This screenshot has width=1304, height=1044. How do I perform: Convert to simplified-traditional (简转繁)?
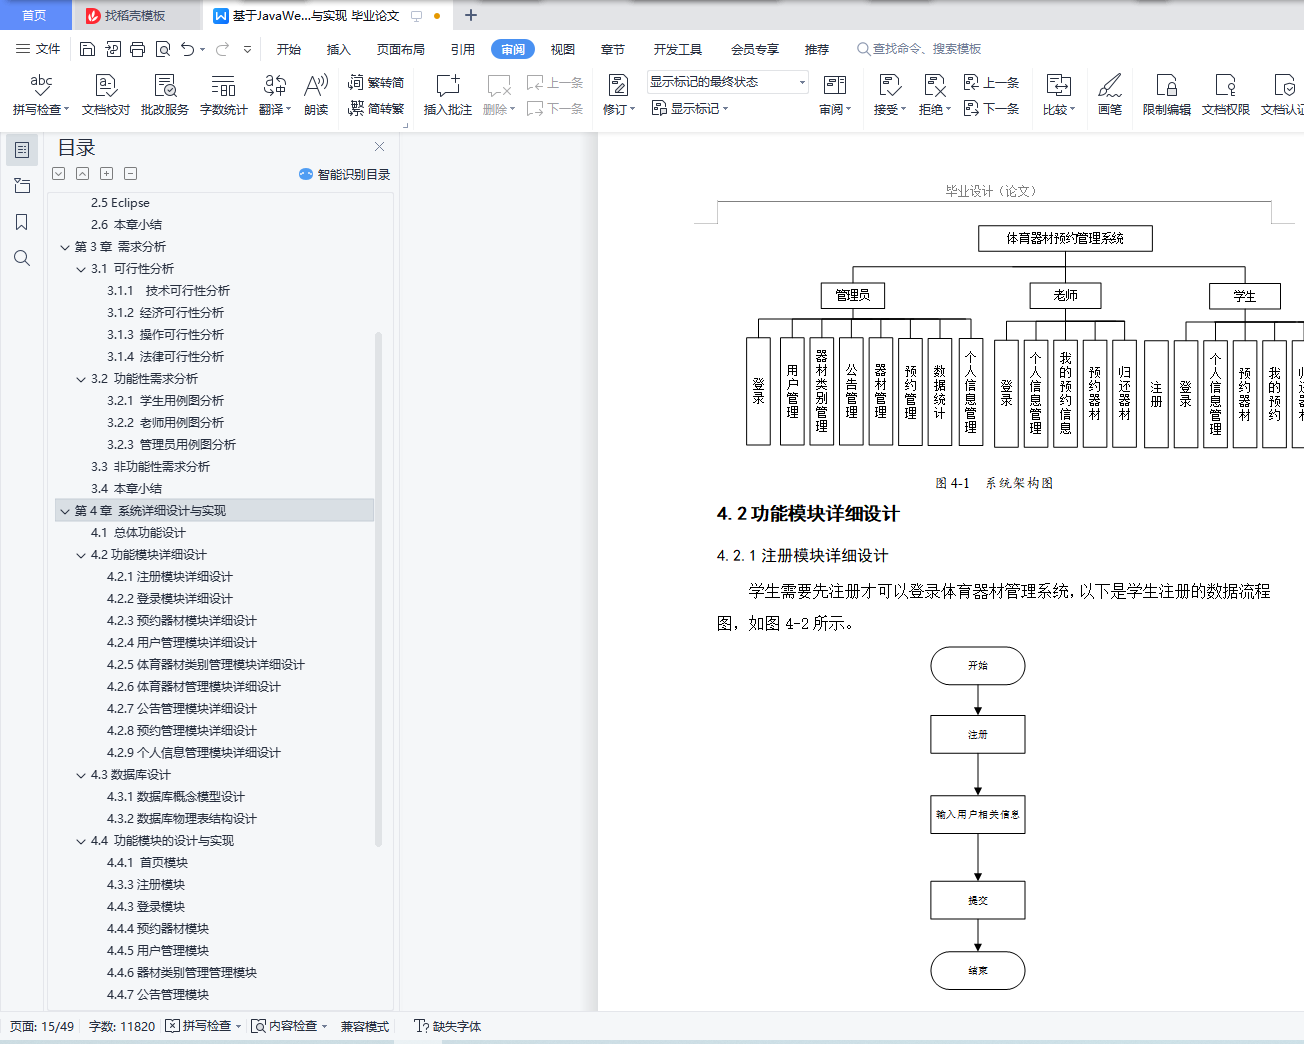click(376, 108)
